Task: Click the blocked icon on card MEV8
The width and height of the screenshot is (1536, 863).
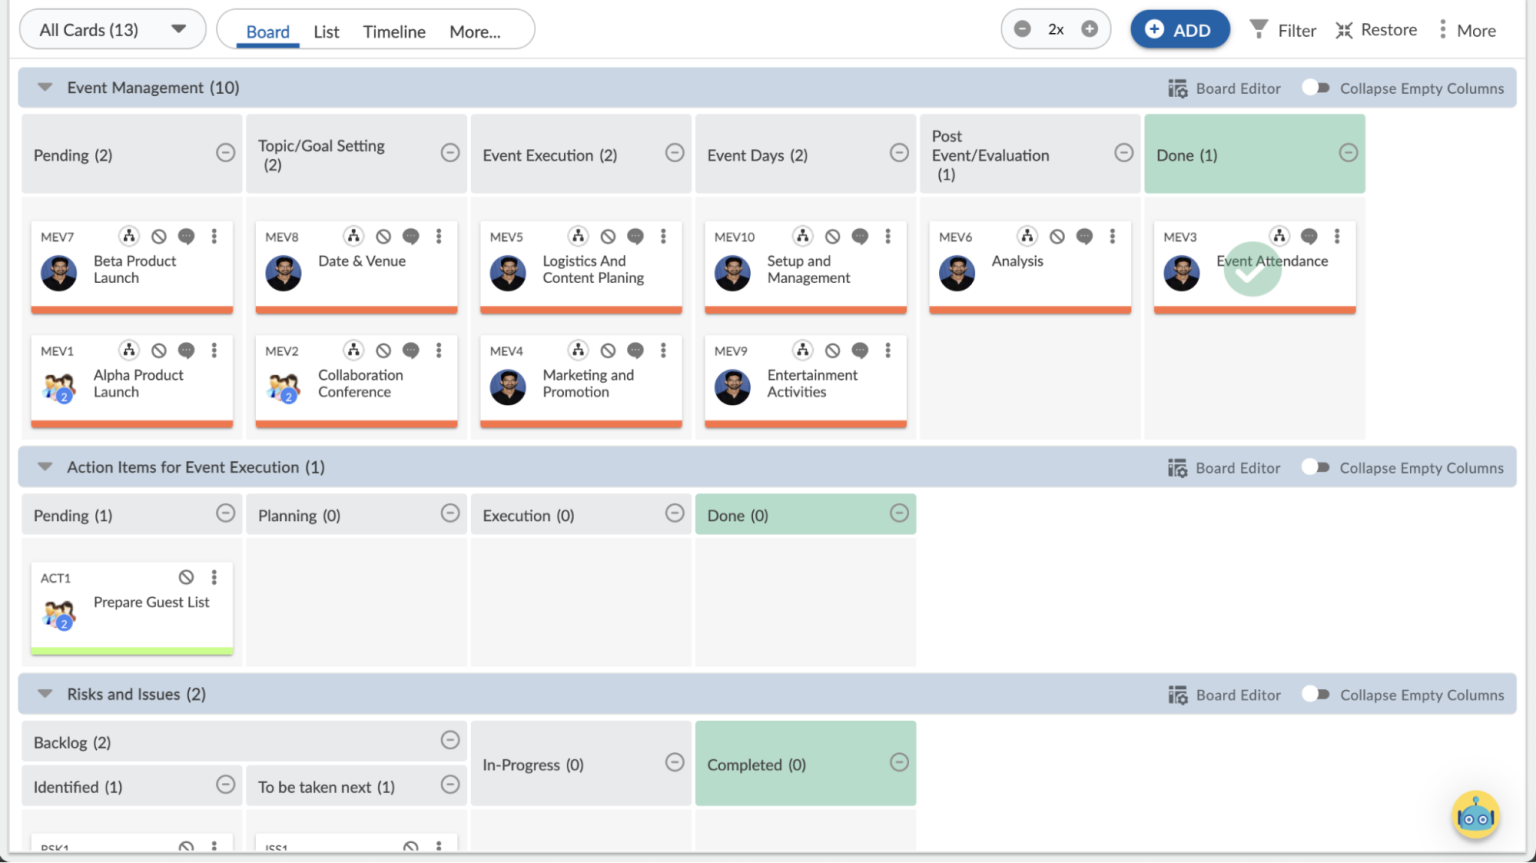Action: 383,236
